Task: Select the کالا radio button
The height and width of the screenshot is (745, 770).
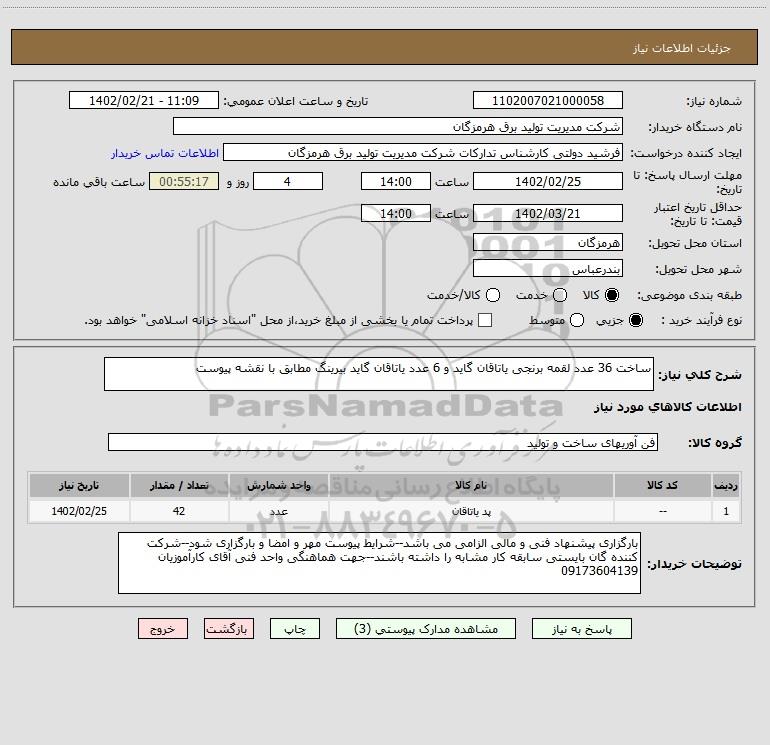Action: pos(612,295)
